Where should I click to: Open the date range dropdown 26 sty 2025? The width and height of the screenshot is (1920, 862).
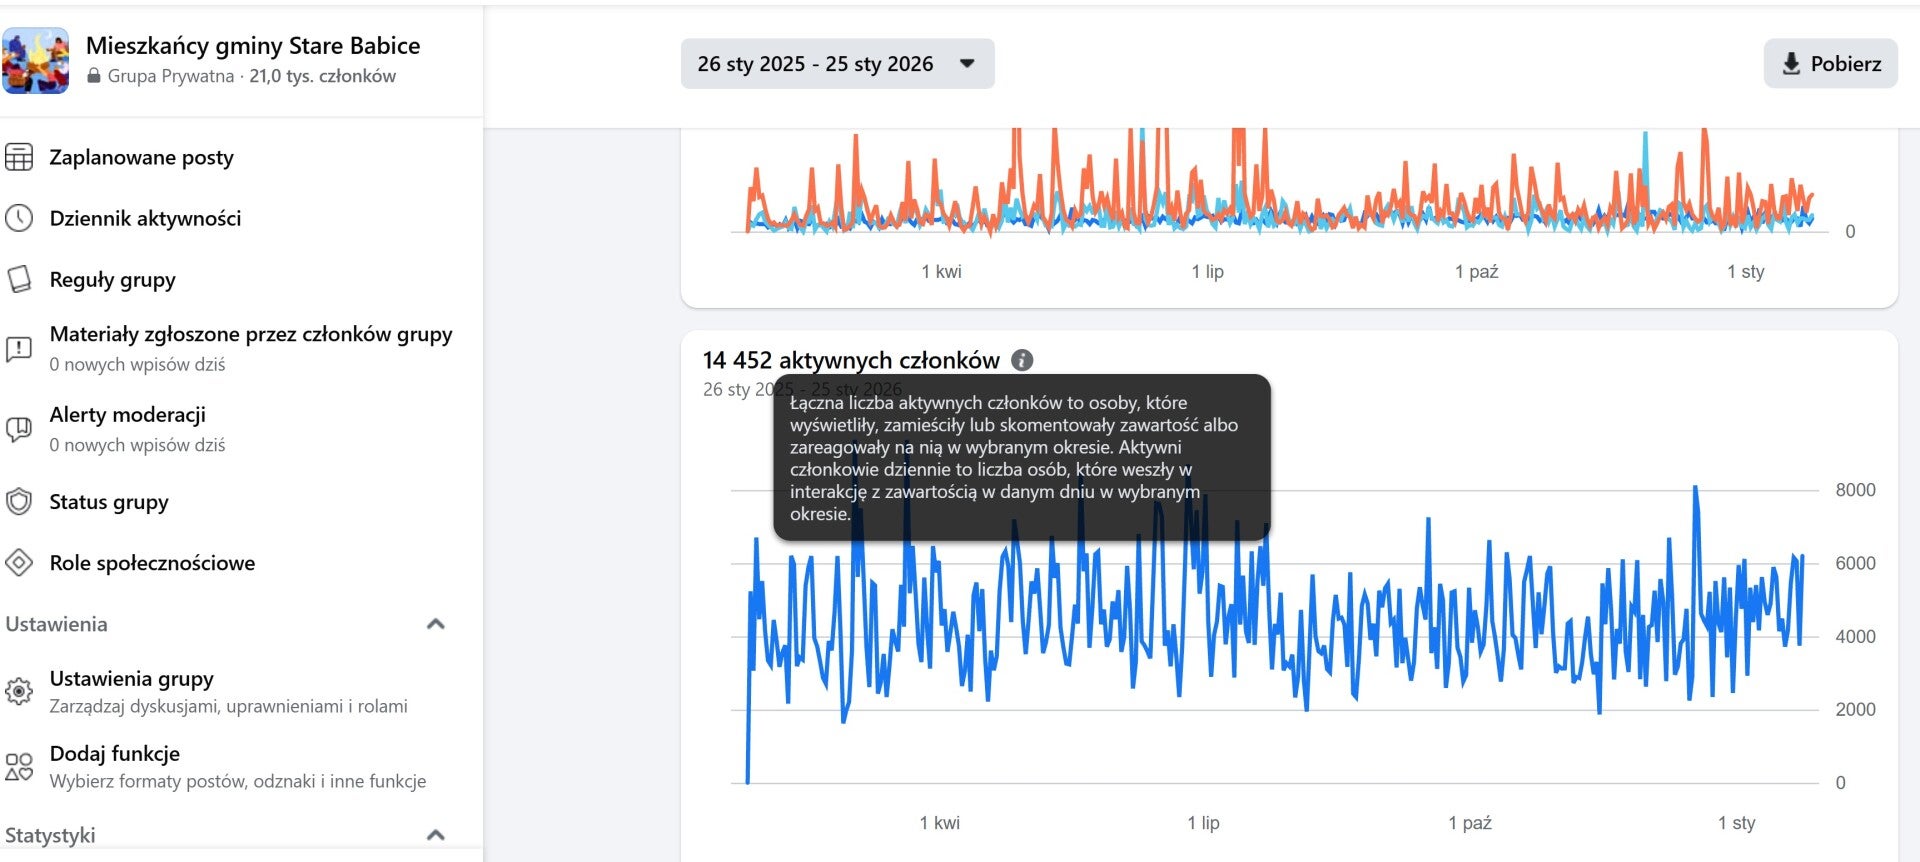tap(837, 64)
